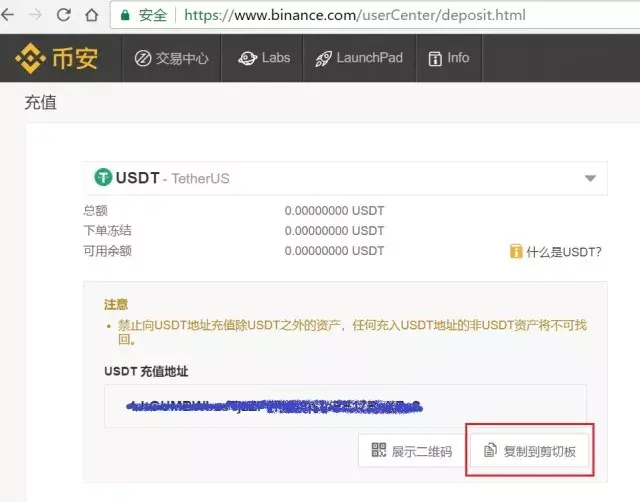
Task: Open the USDT coin selector dropdown
Action: click(345, 178)
